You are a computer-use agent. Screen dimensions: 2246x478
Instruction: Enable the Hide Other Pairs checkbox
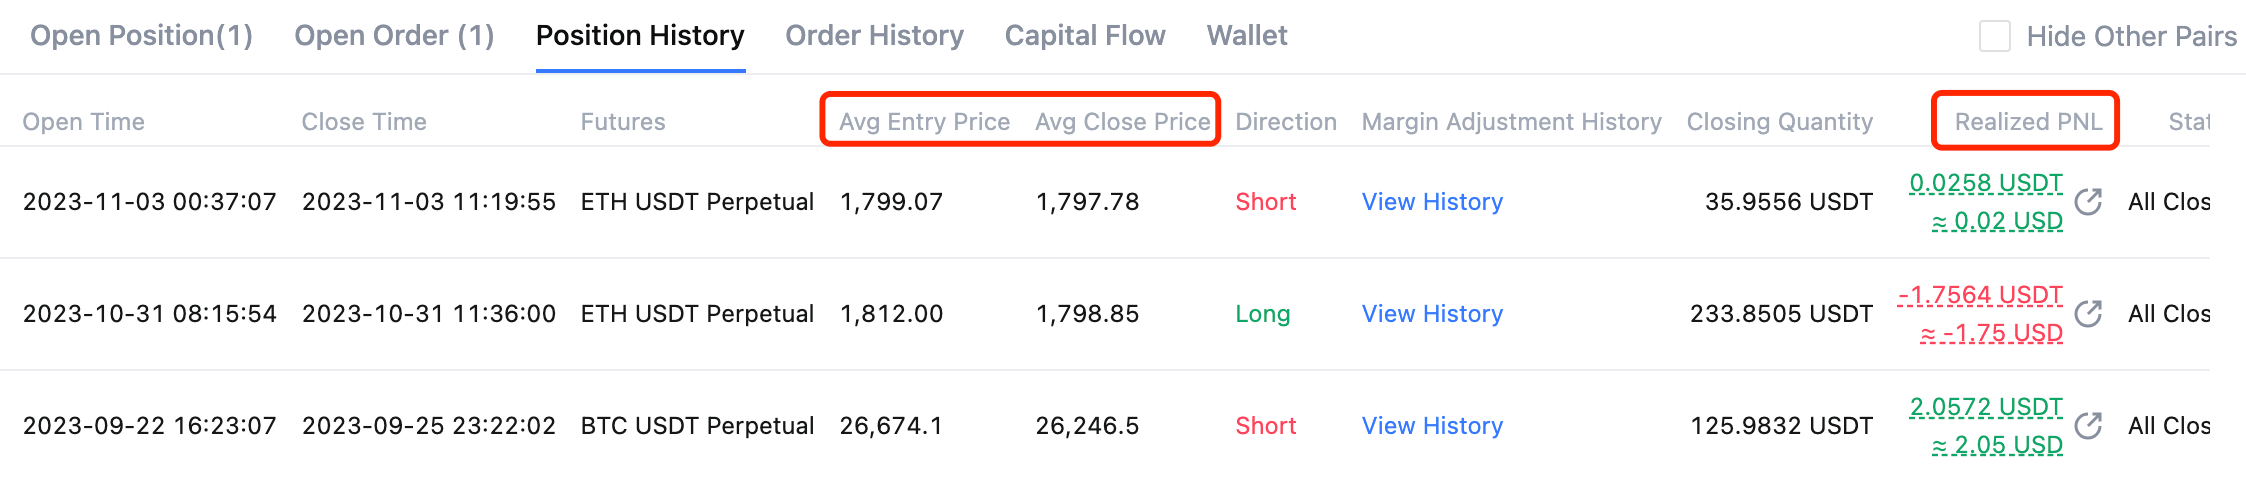click(1995, 36)
